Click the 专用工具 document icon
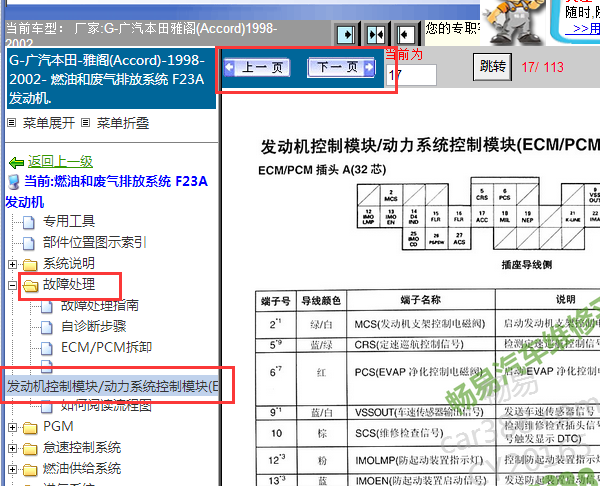 coord(29,222)
